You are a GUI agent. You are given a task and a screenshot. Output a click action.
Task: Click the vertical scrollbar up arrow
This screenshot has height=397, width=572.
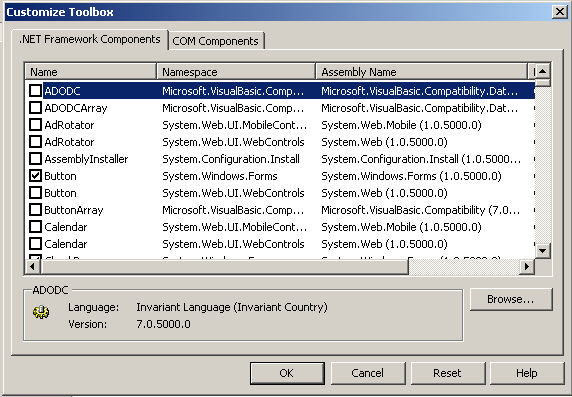click(542, 71)
